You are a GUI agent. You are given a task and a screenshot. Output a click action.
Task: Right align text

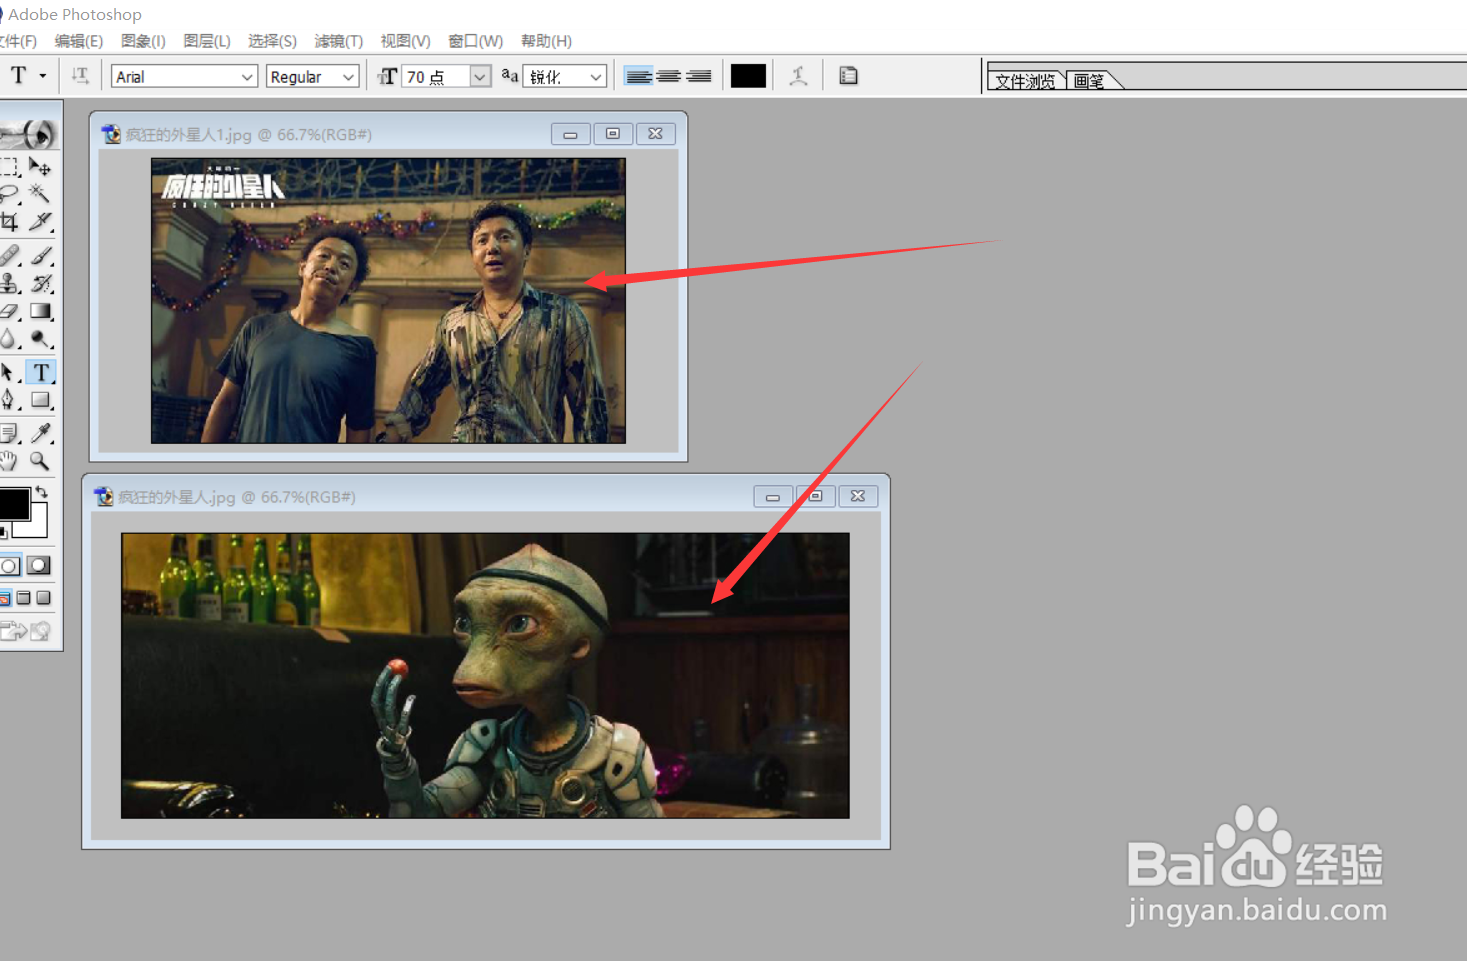(x=699, y=76)
